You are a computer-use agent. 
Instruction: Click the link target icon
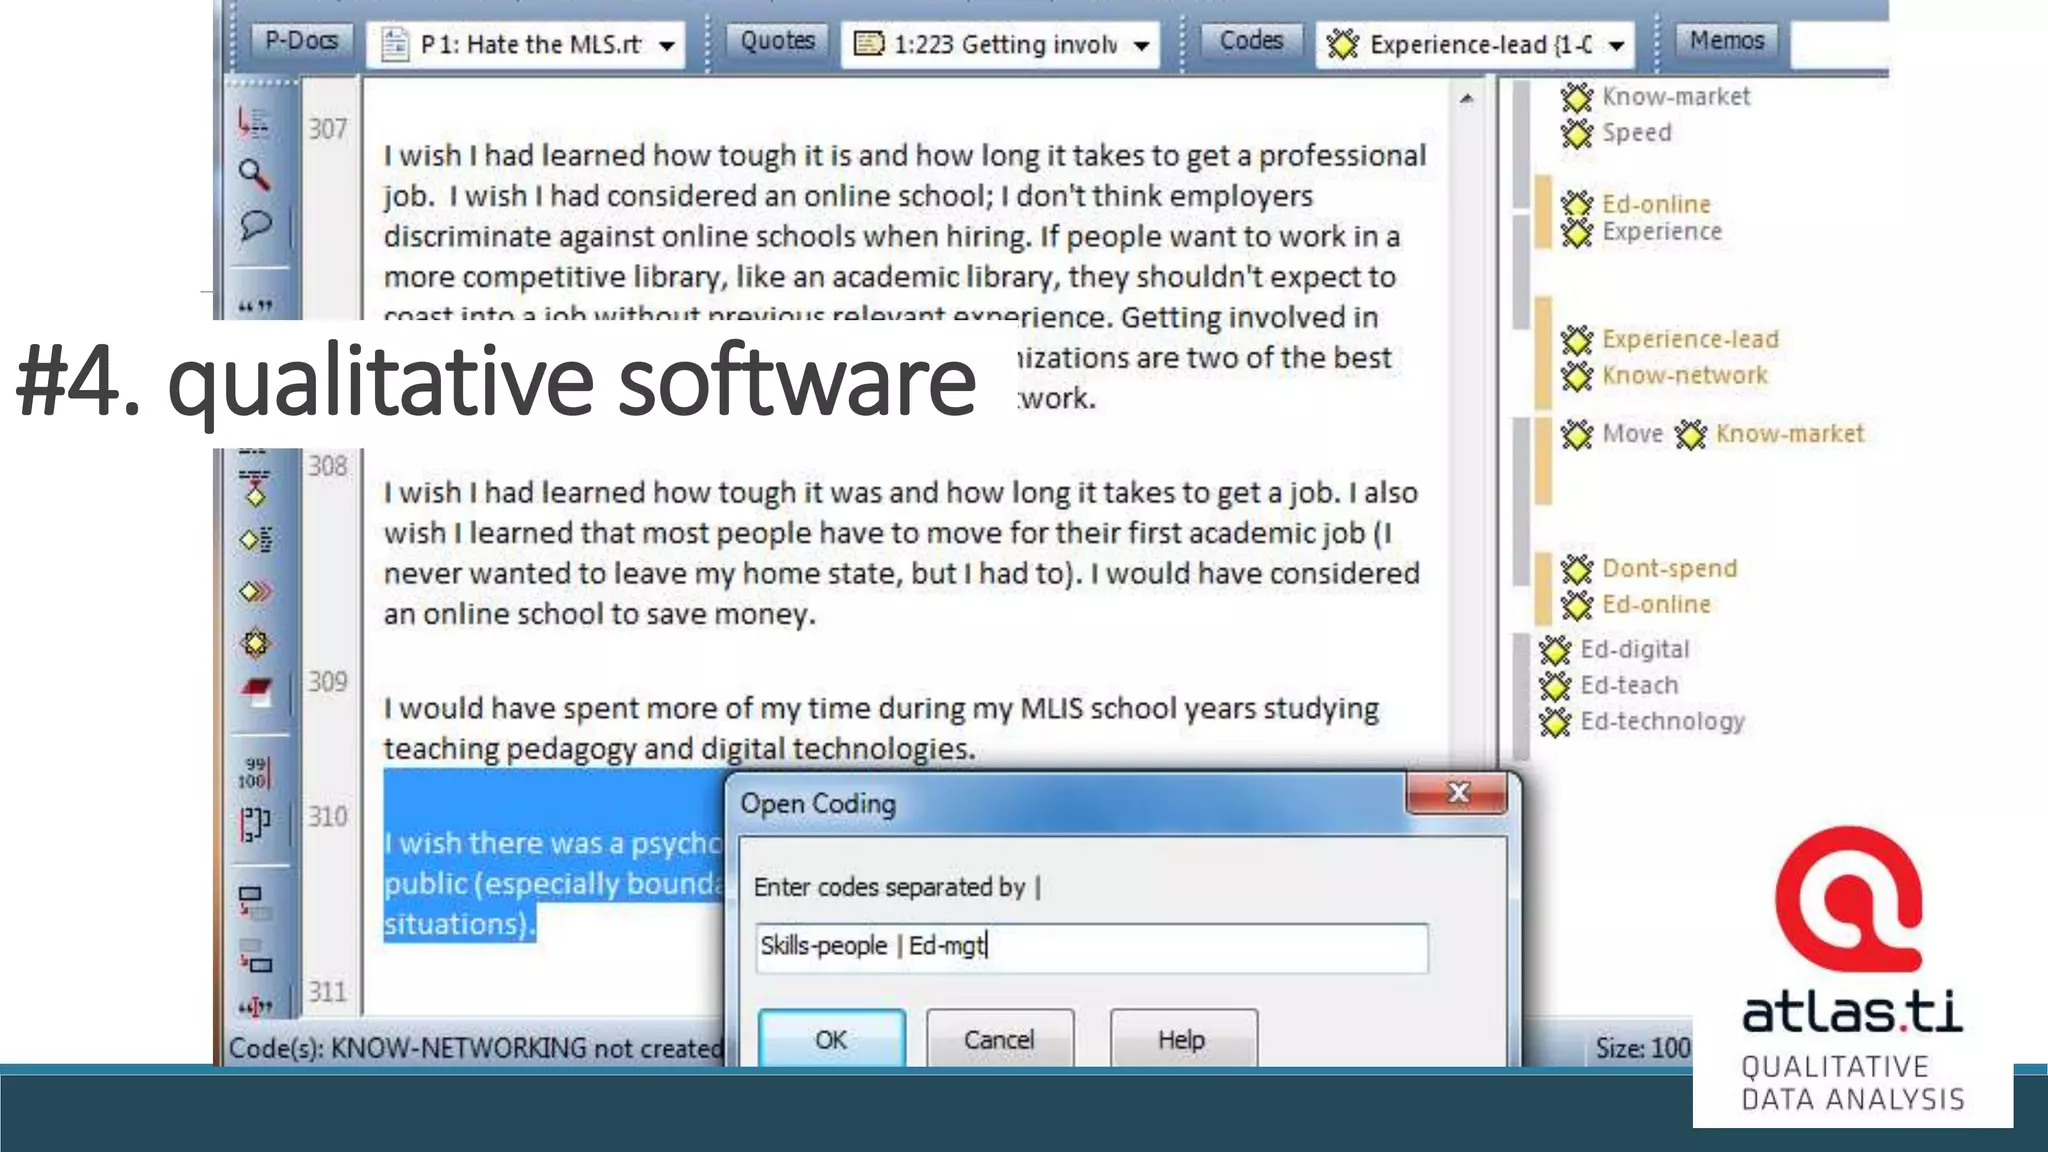(x=255, y=956)
